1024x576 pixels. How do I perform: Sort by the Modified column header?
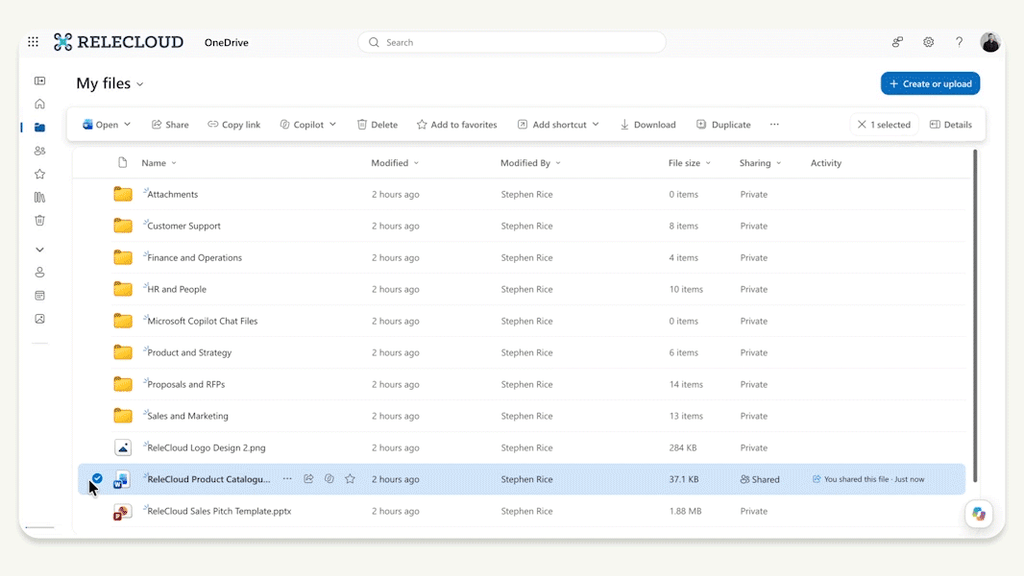coord(390,163)
